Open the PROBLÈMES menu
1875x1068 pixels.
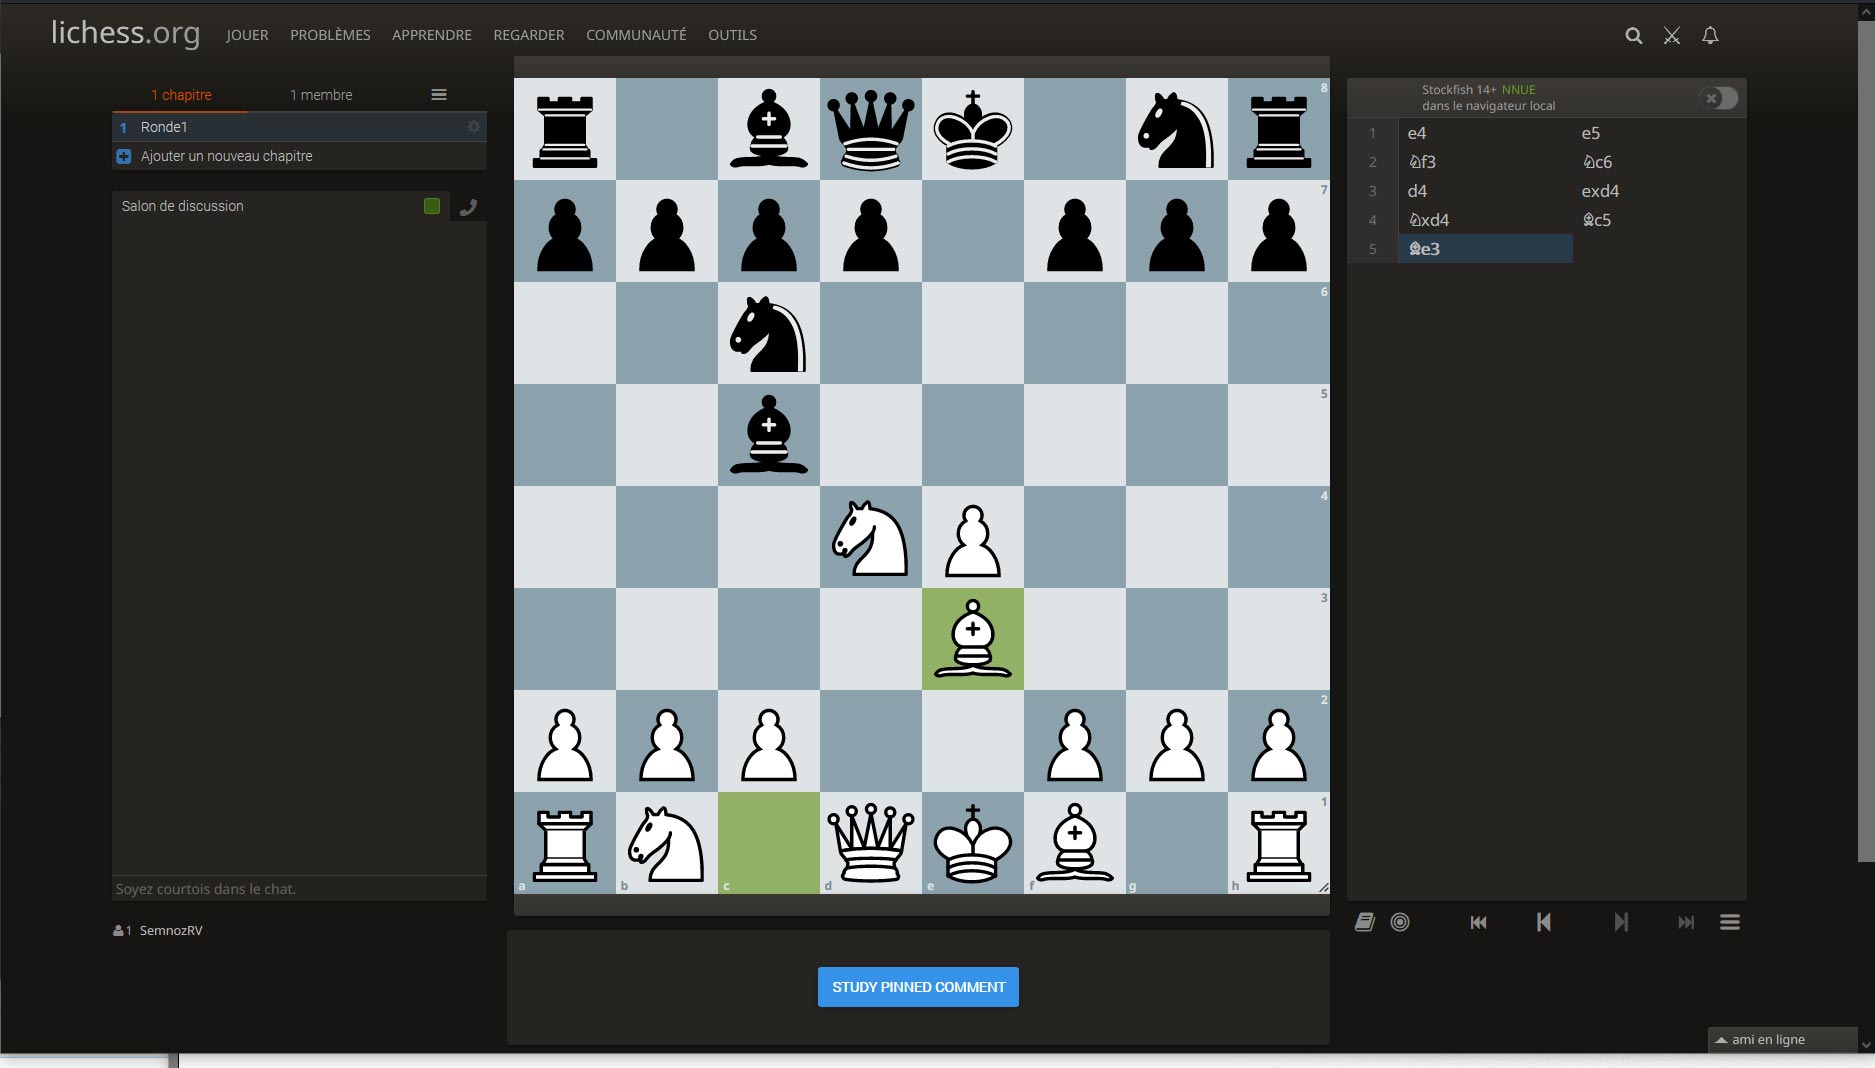pos(330,35)
